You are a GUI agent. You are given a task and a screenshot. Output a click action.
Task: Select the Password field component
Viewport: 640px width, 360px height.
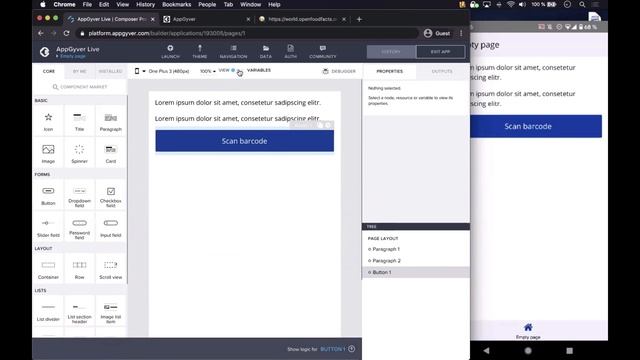(79, 228)
